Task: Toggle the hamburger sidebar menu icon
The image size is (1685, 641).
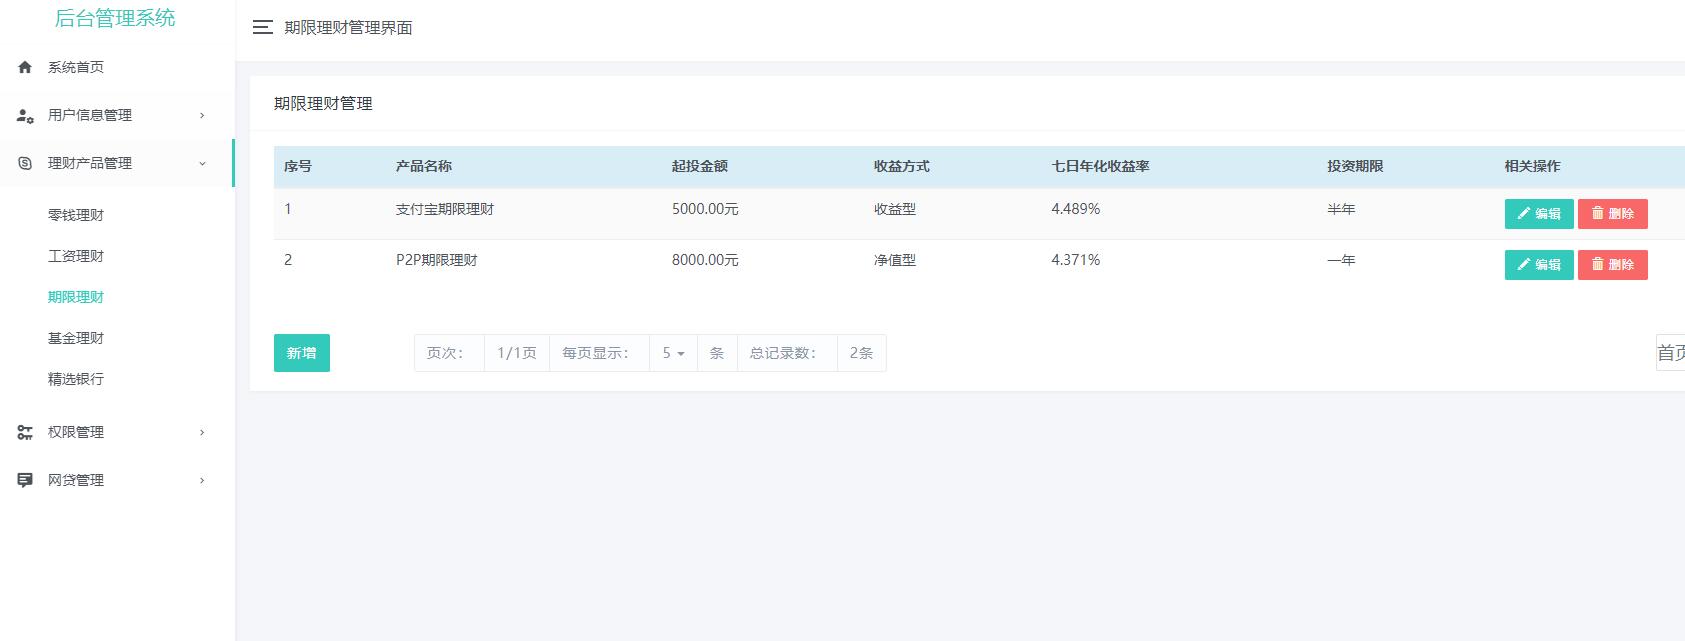Action: point(263,28)
